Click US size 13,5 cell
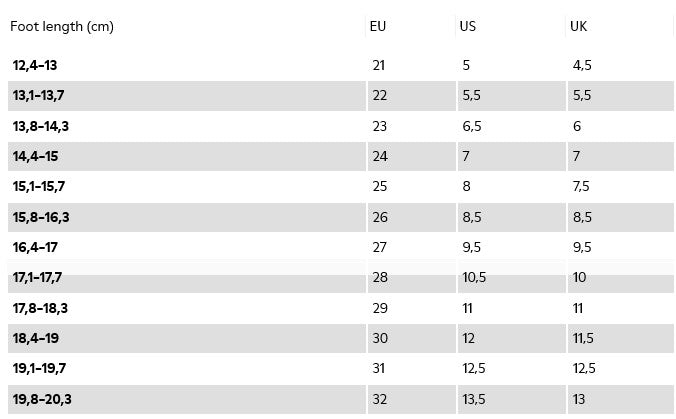Image resolution: width=676 pixels, height=419 pixels. 474,400
